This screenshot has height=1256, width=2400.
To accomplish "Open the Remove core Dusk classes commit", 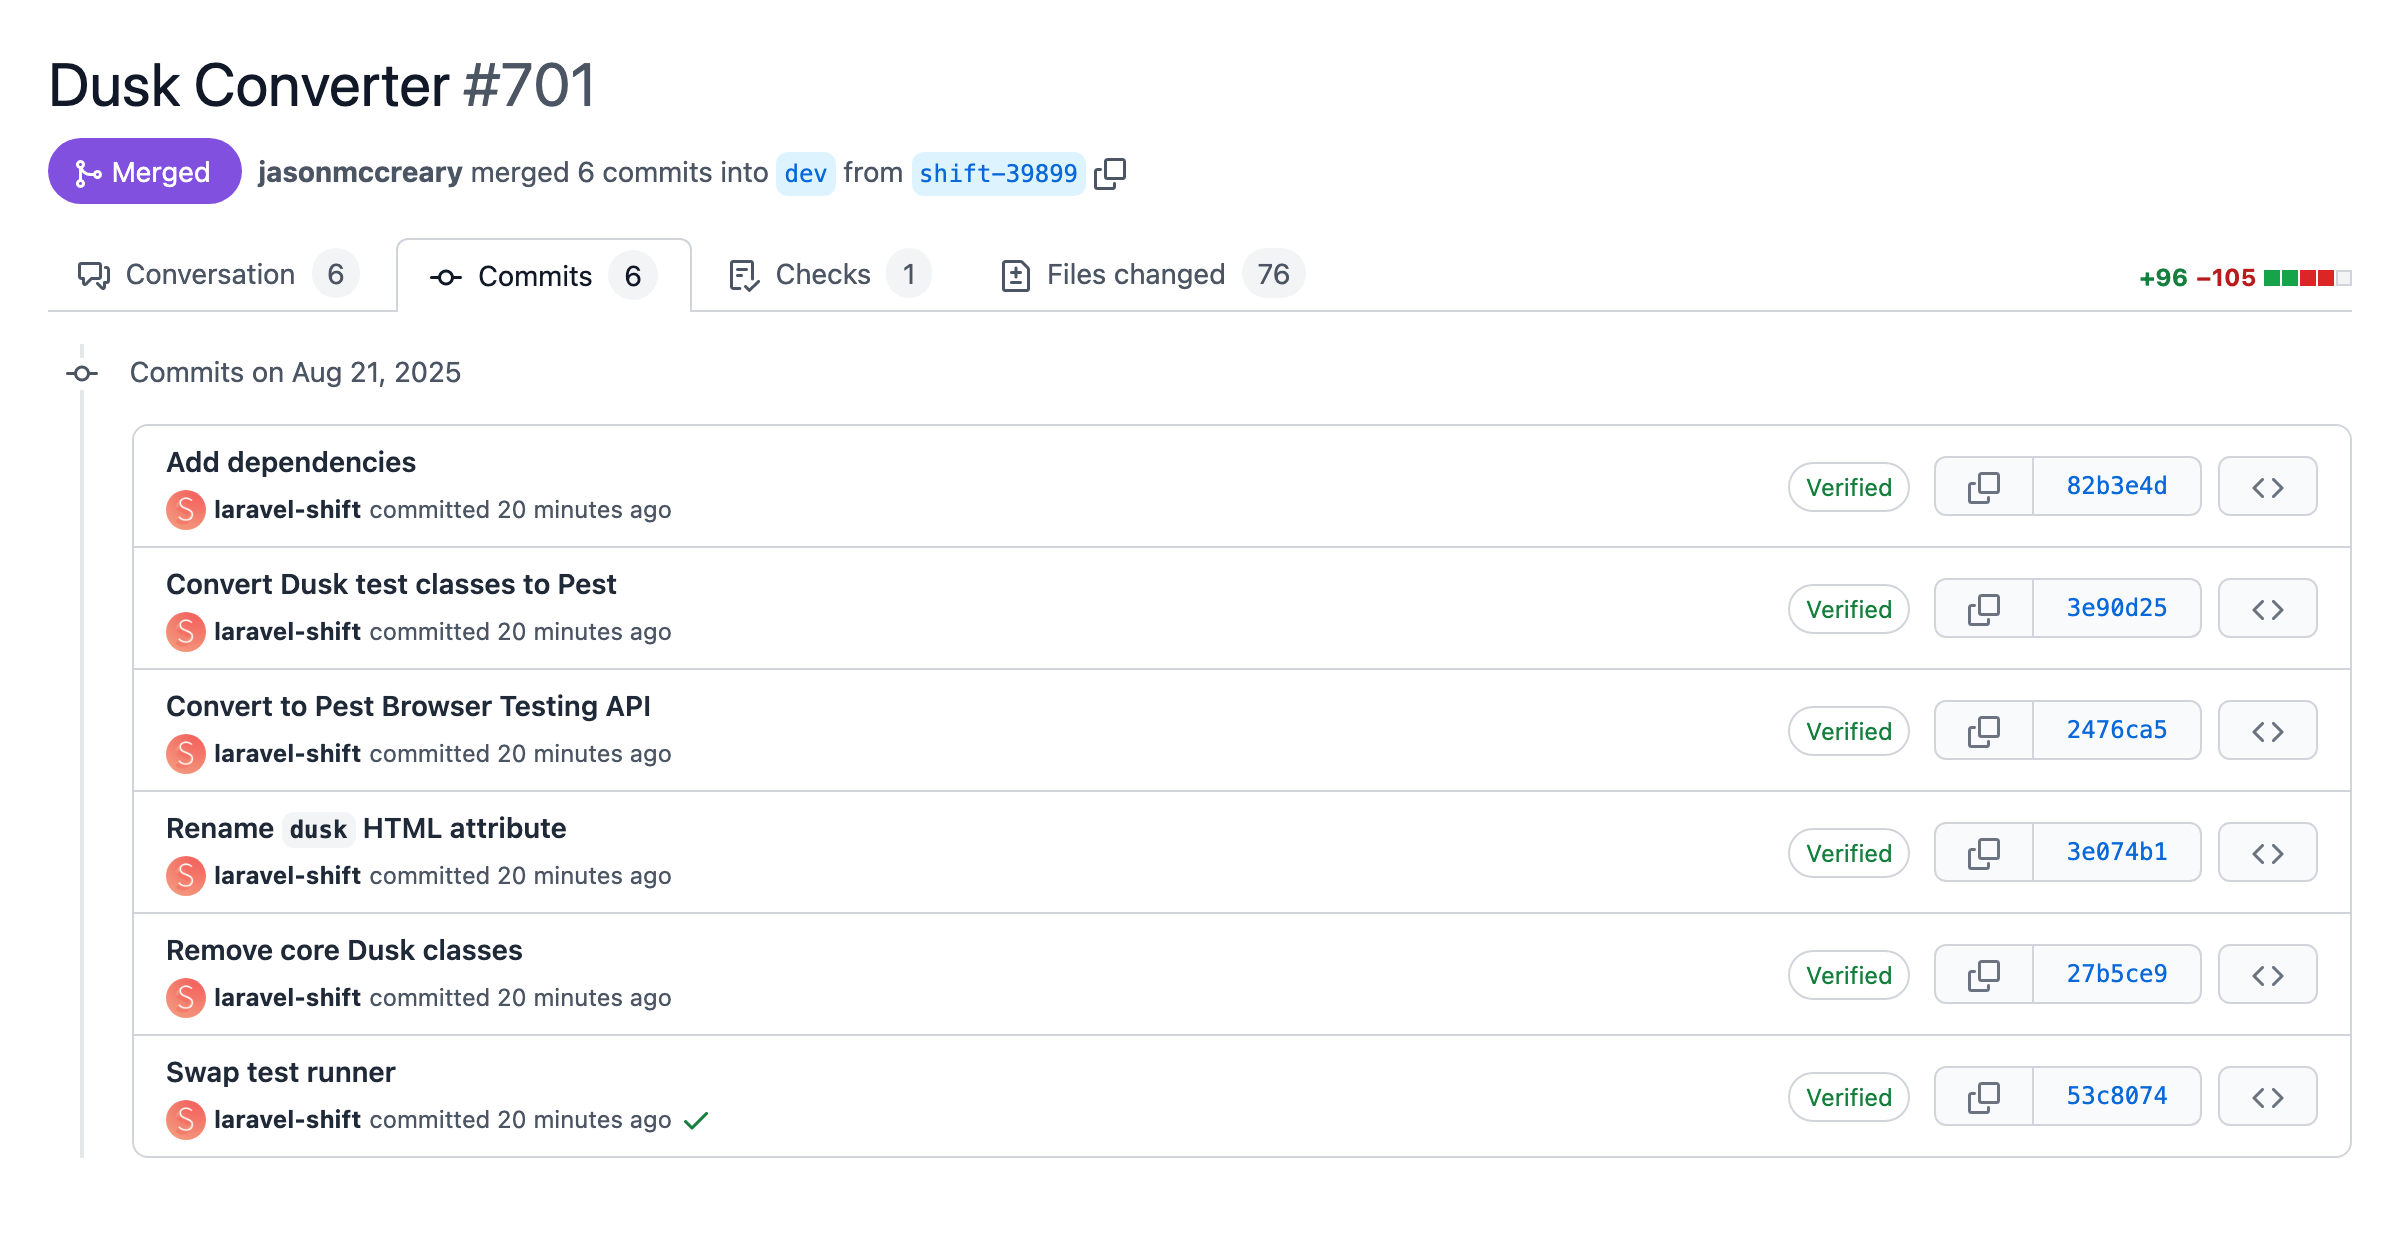I will click(x=344, y=950).
